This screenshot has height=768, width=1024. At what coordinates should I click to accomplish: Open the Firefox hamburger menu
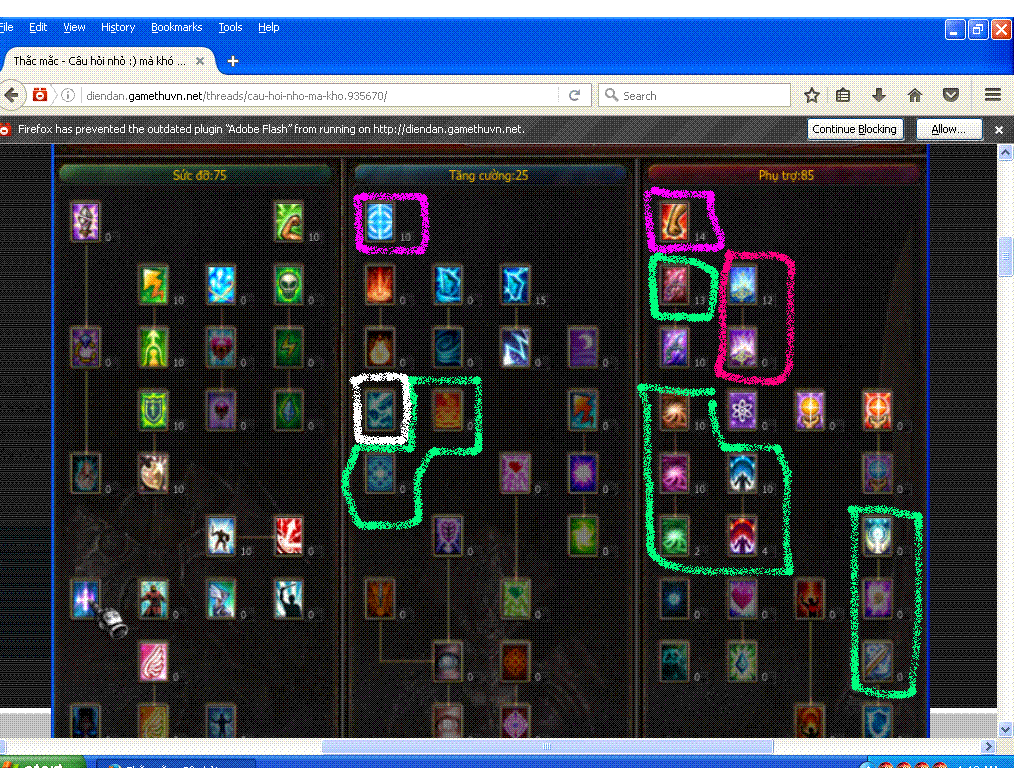(993, 95)
